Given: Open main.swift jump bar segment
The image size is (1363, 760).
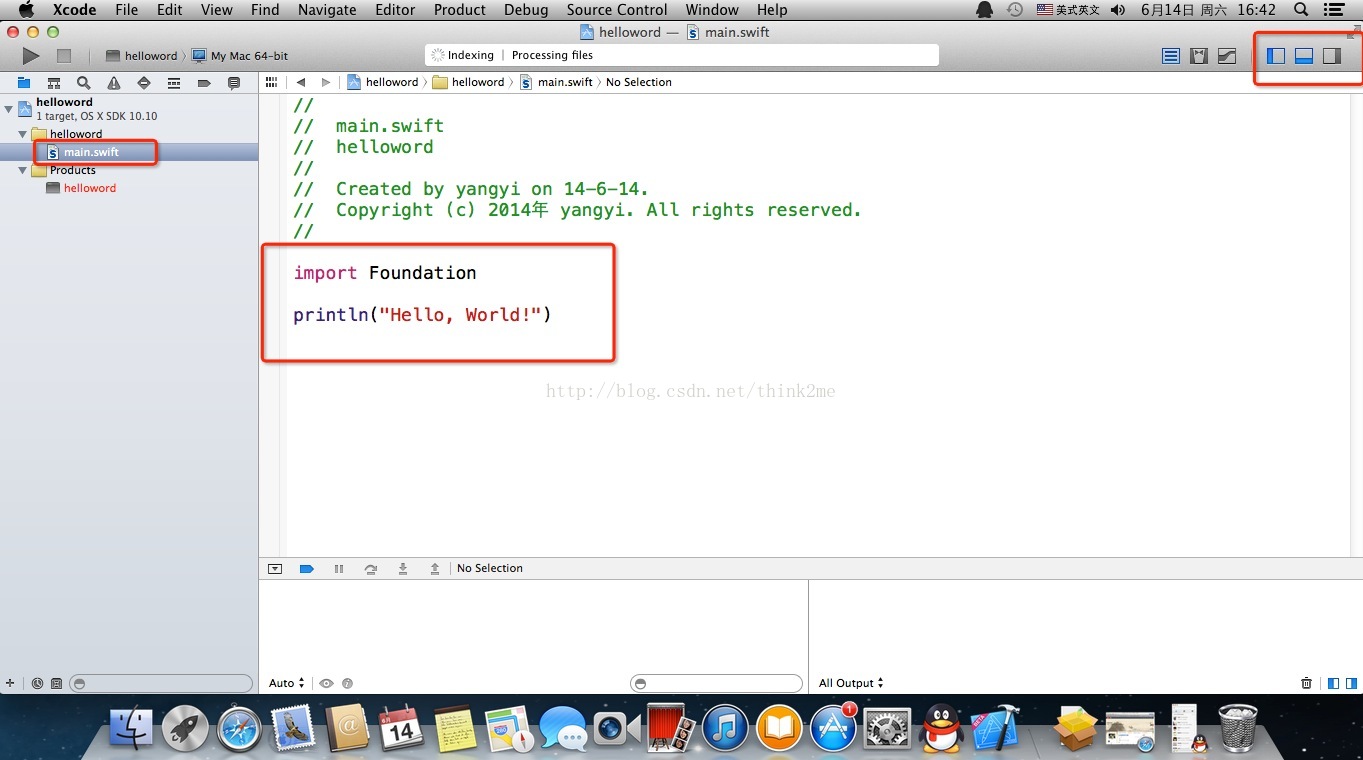Looking at the screenshot, I should tap(556, 82).
